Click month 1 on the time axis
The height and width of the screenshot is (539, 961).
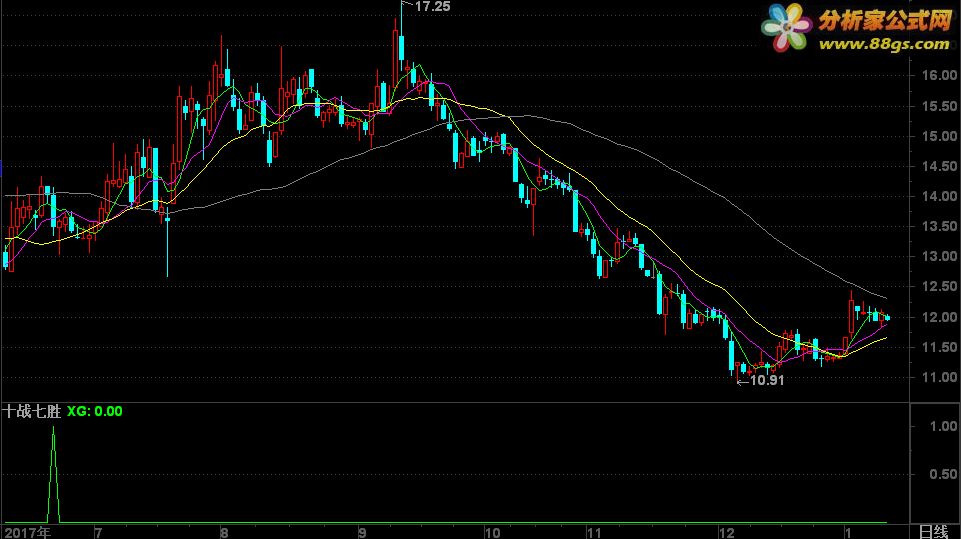pyautogui.click(x=848, y=532)
